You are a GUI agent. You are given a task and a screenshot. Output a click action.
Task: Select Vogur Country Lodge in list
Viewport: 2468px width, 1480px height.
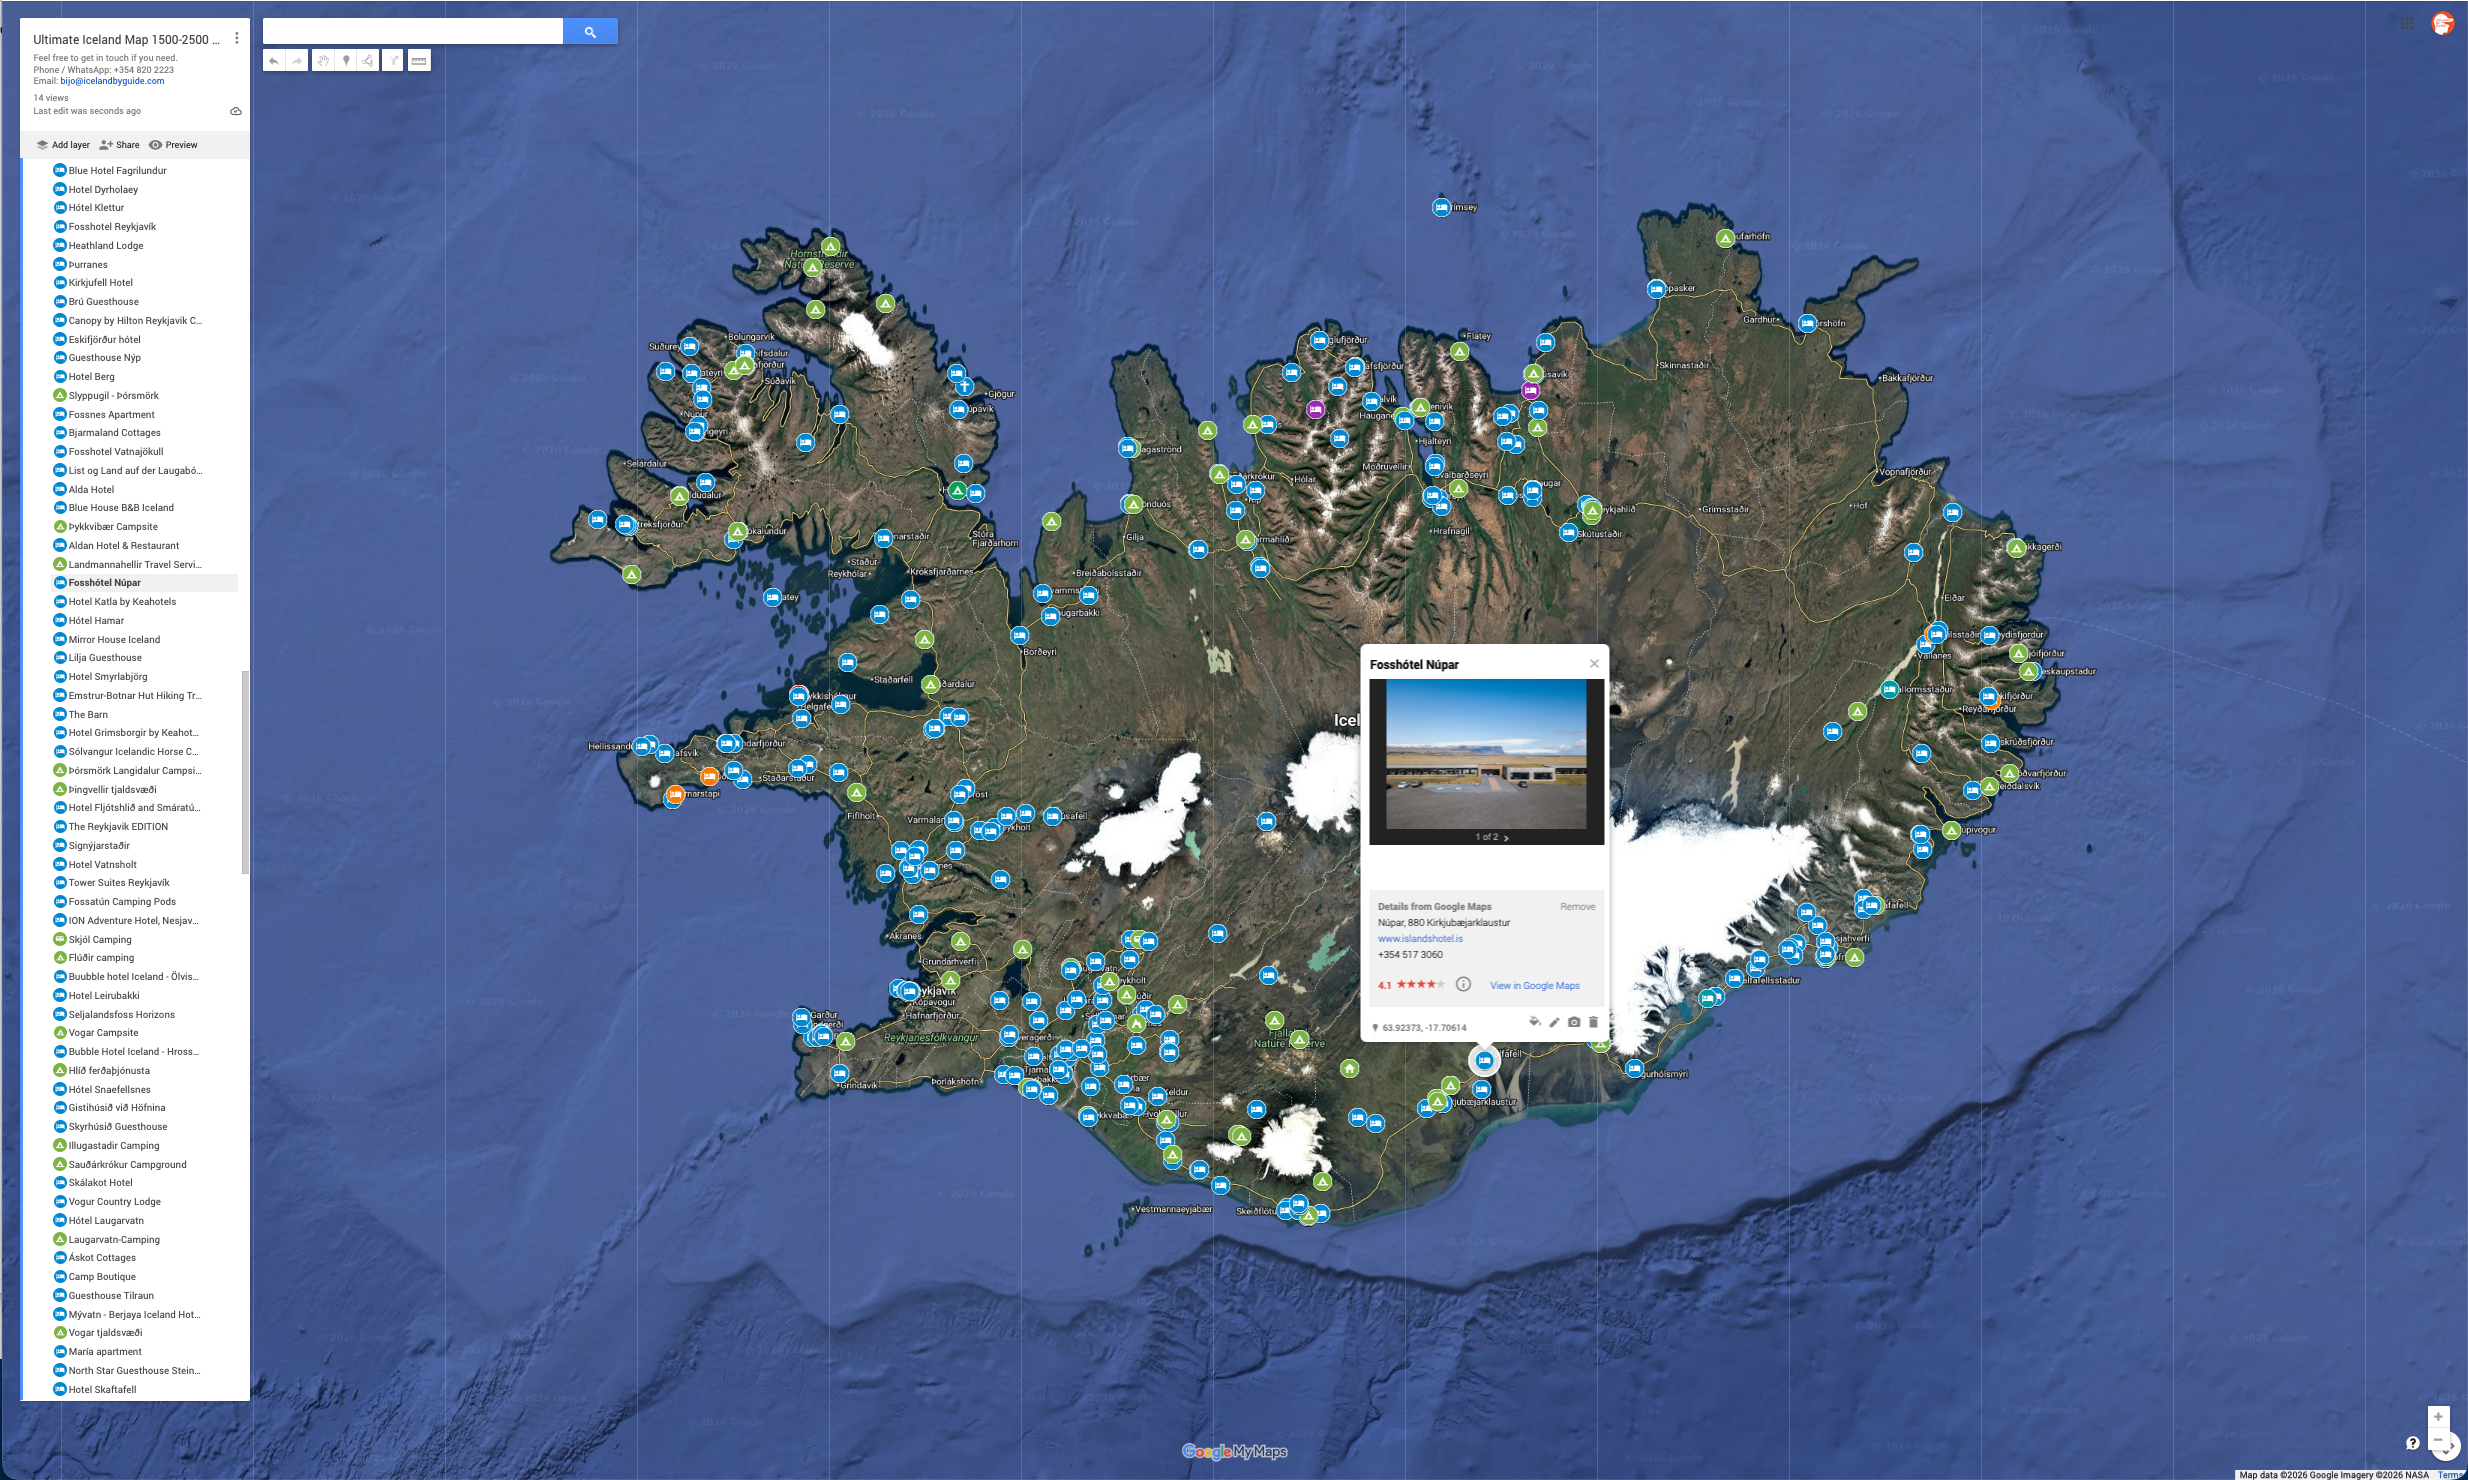pos(114,1201)
